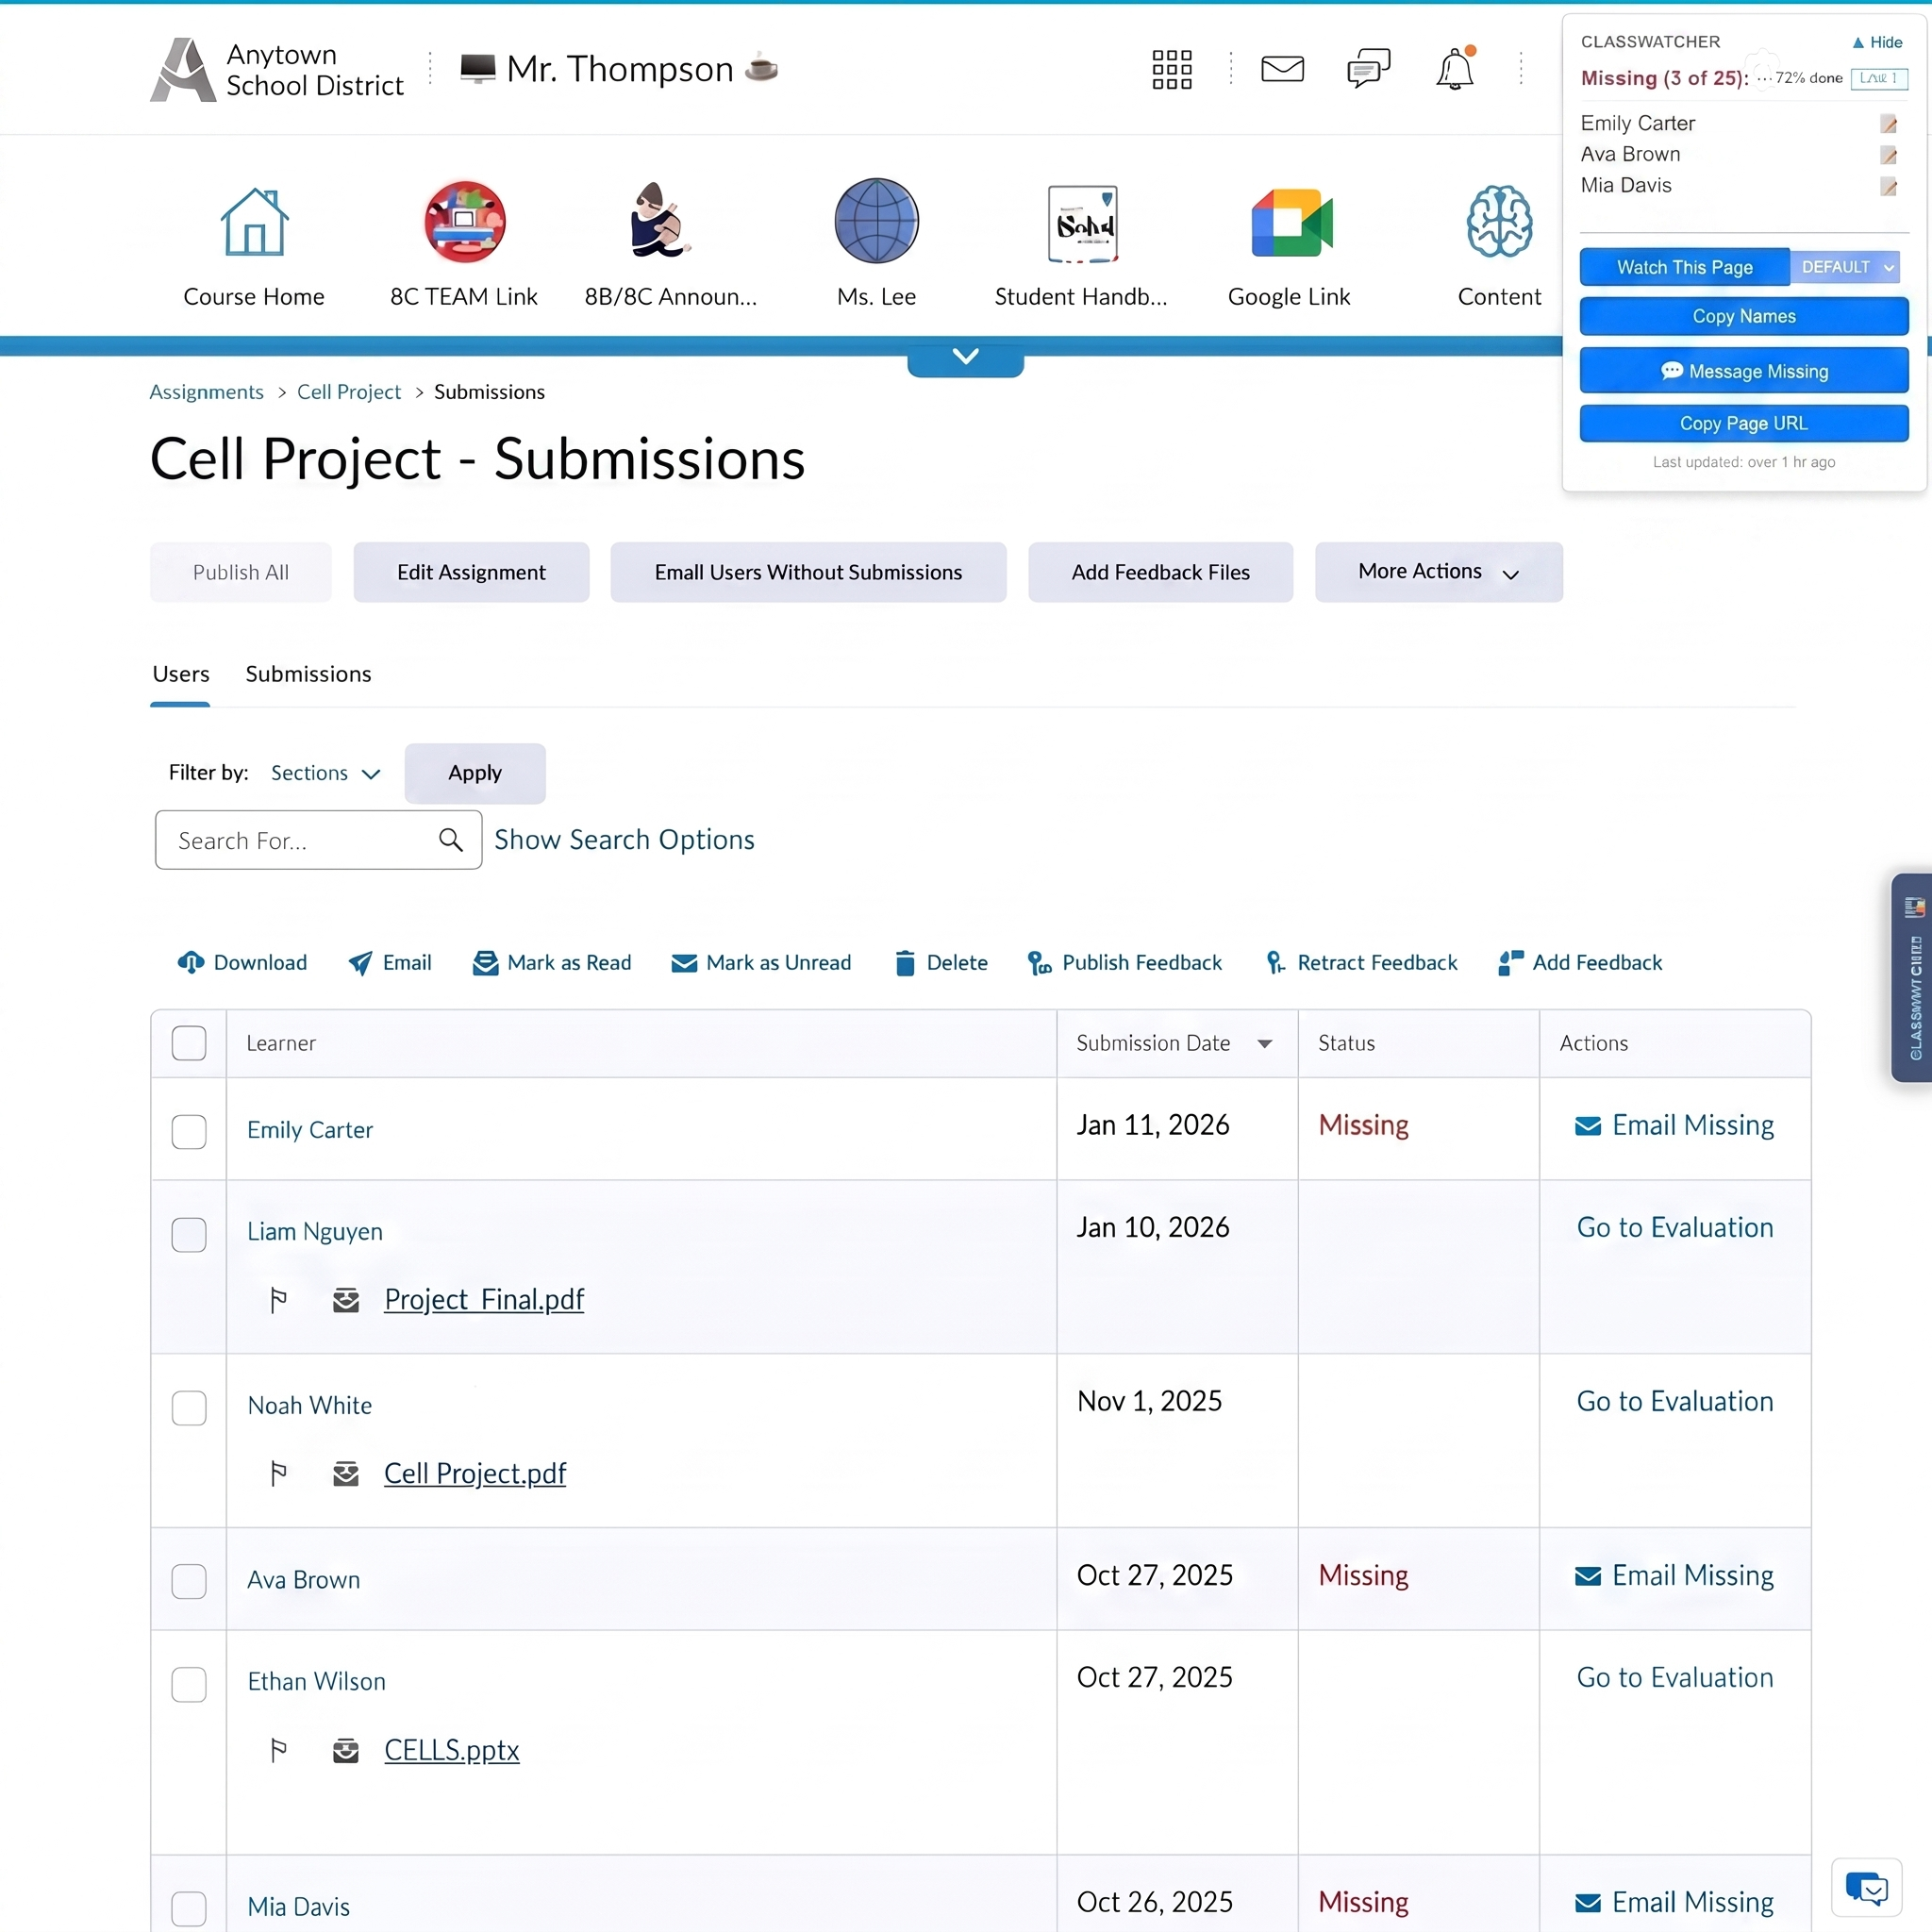Click the Message Missing button
Viewport: 1932px width, 1932px height.
[1744, 371]
